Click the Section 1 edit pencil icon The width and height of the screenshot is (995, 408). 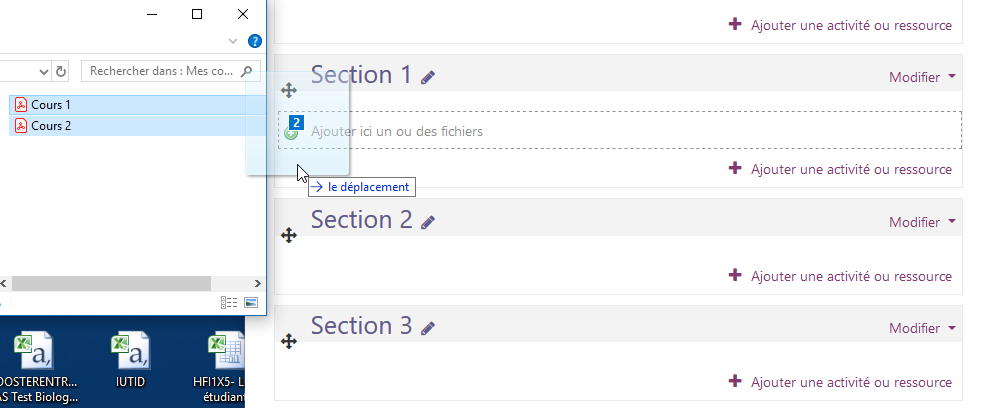point(428,77)
